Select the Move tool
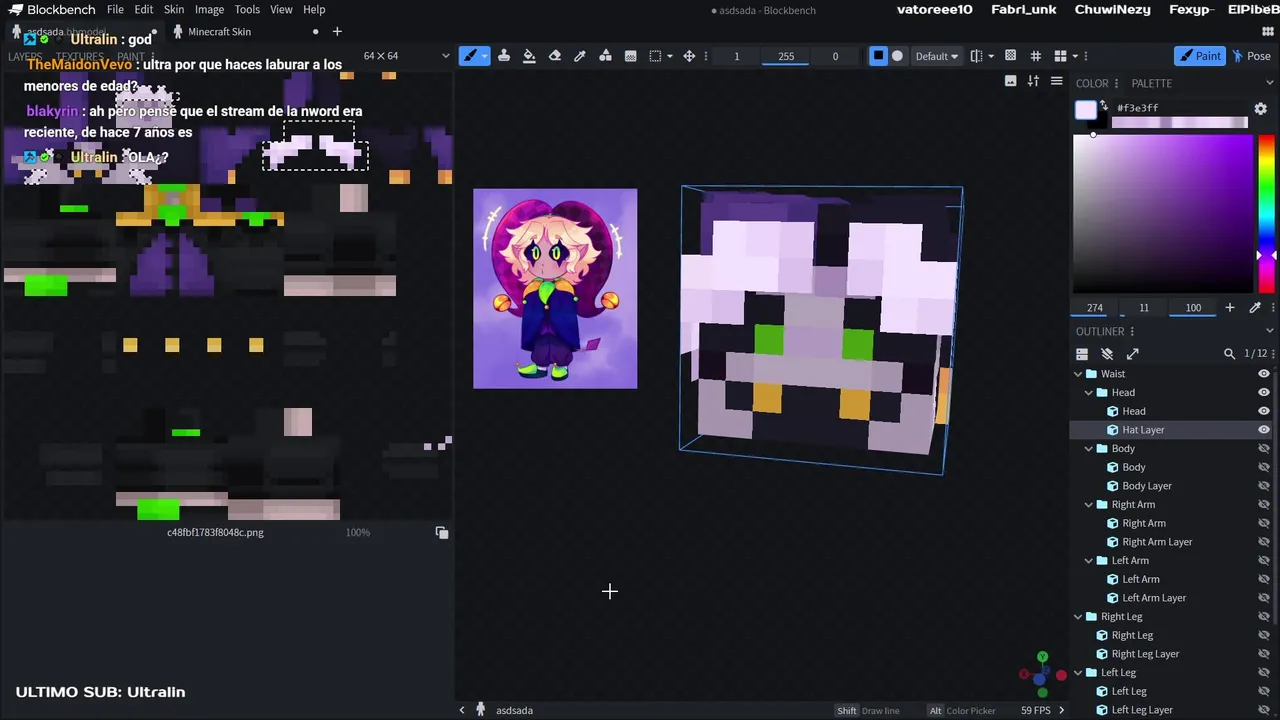Image resolution: width=1280 pixels, height=720 pixels. coord(689,56)
